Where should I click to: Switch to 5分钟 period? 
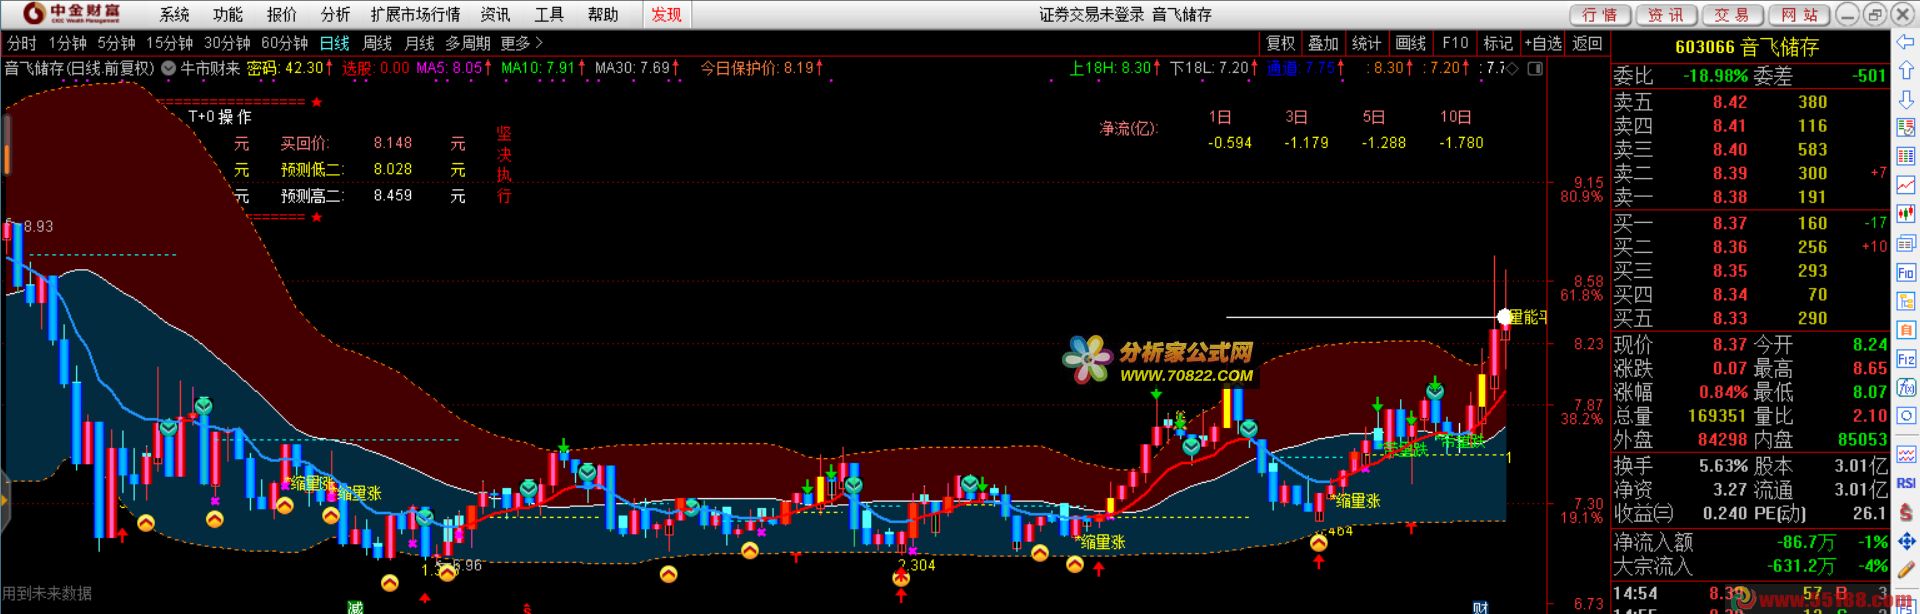pos(116,43)
